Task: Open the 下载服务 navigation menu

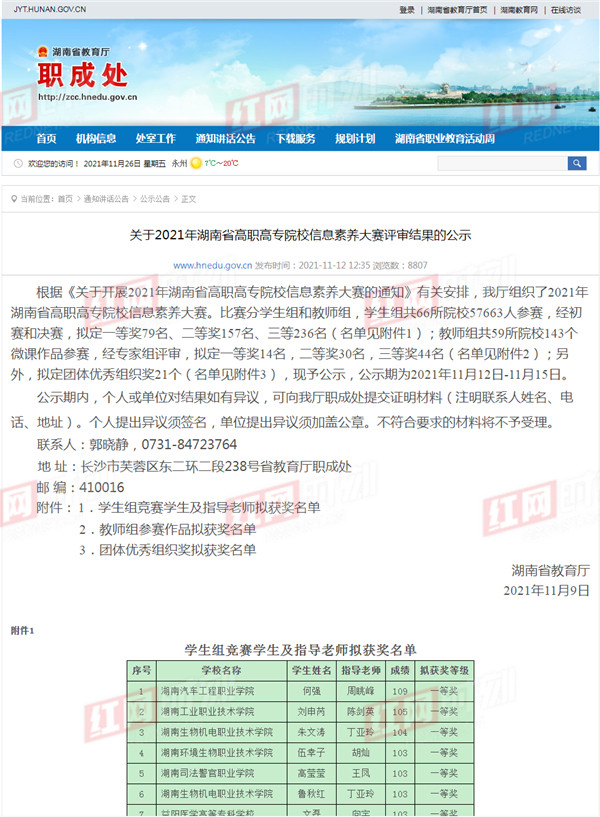Action: coord(295,139)
